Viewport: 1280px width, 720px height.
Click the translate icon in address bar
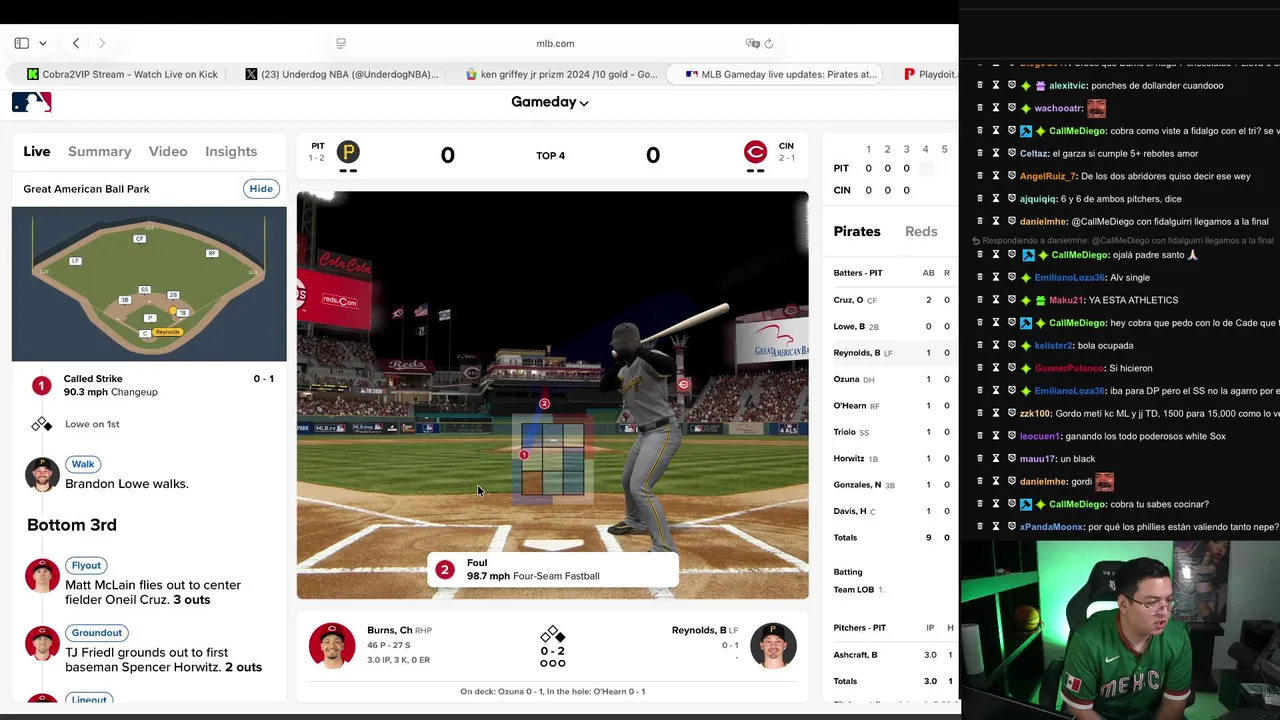752,43
